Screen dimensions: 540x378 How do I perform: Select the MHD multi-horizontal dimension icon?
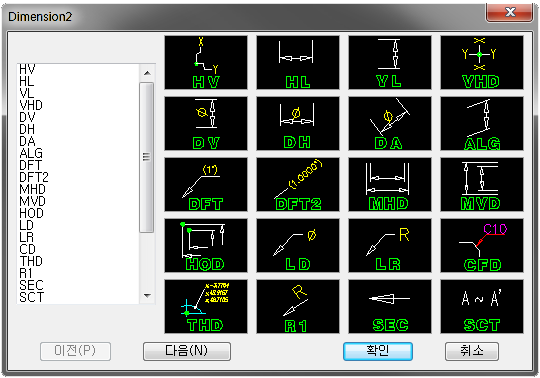coord(390,185)
